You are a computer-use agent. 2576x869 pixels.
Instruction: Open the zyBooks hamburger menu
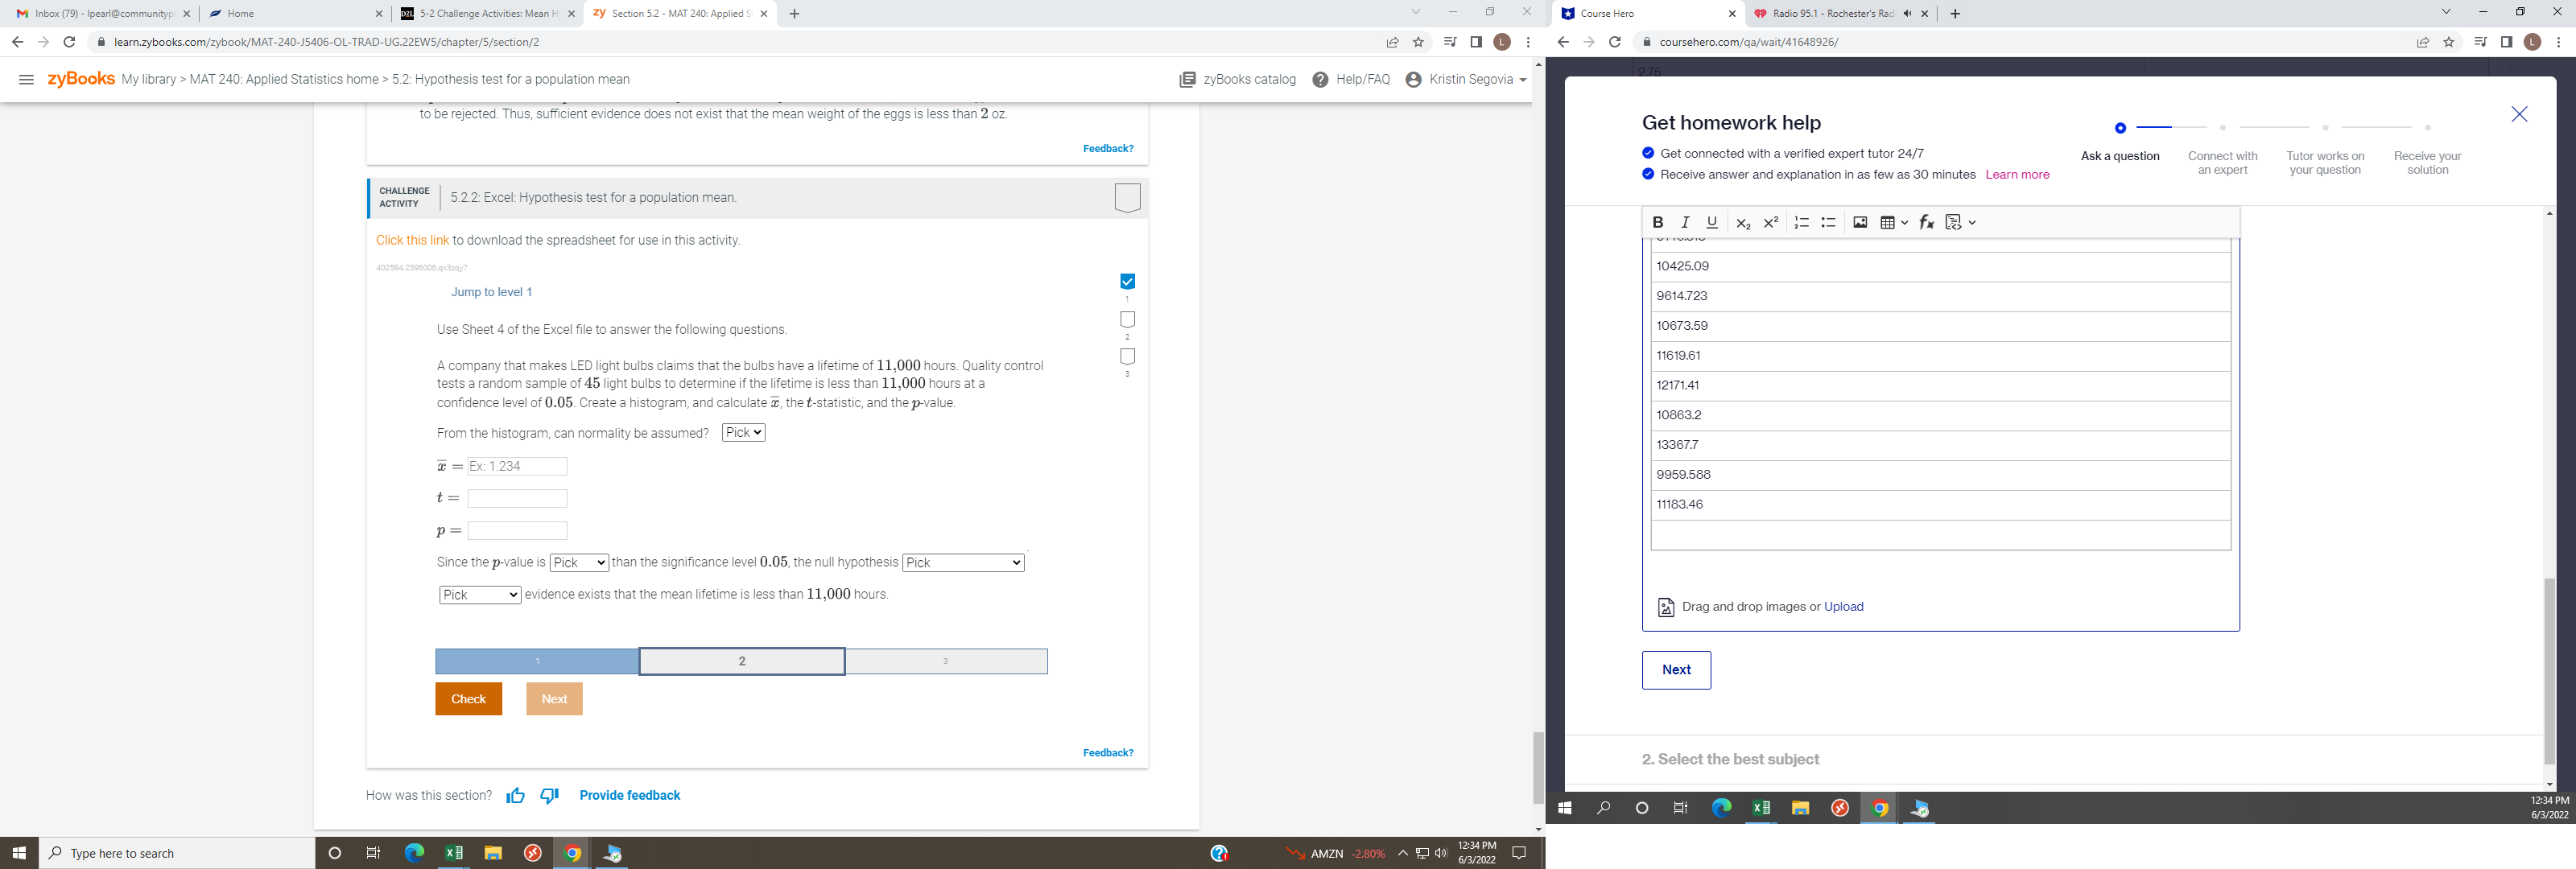click(x=26, y=79)
